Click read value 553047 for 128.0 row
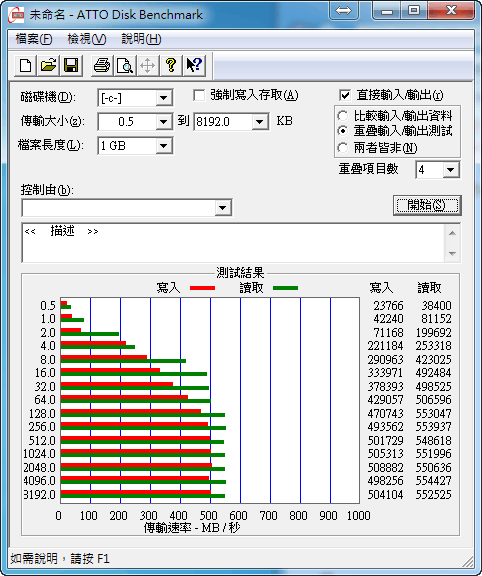The width and height of the screenshot is (482, 576). (x=434, y=414)
